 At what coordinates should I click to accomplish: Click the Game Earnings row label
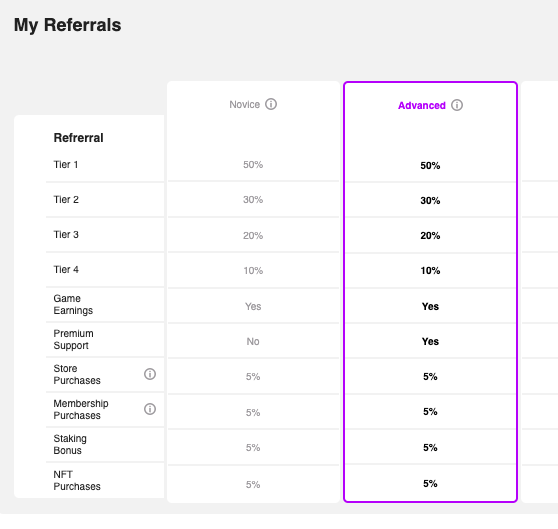[x=73, y=305]
